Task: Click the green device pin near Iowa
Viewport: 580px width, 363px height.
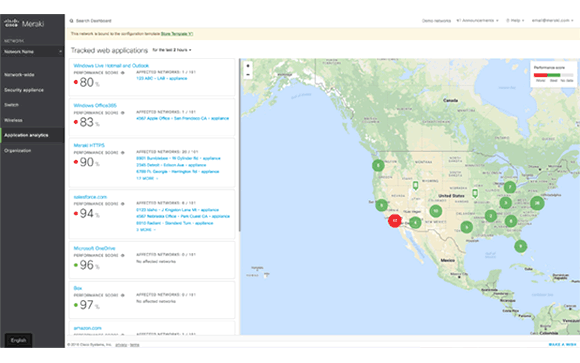Action: pyautogui.click(x=475, y=193)
